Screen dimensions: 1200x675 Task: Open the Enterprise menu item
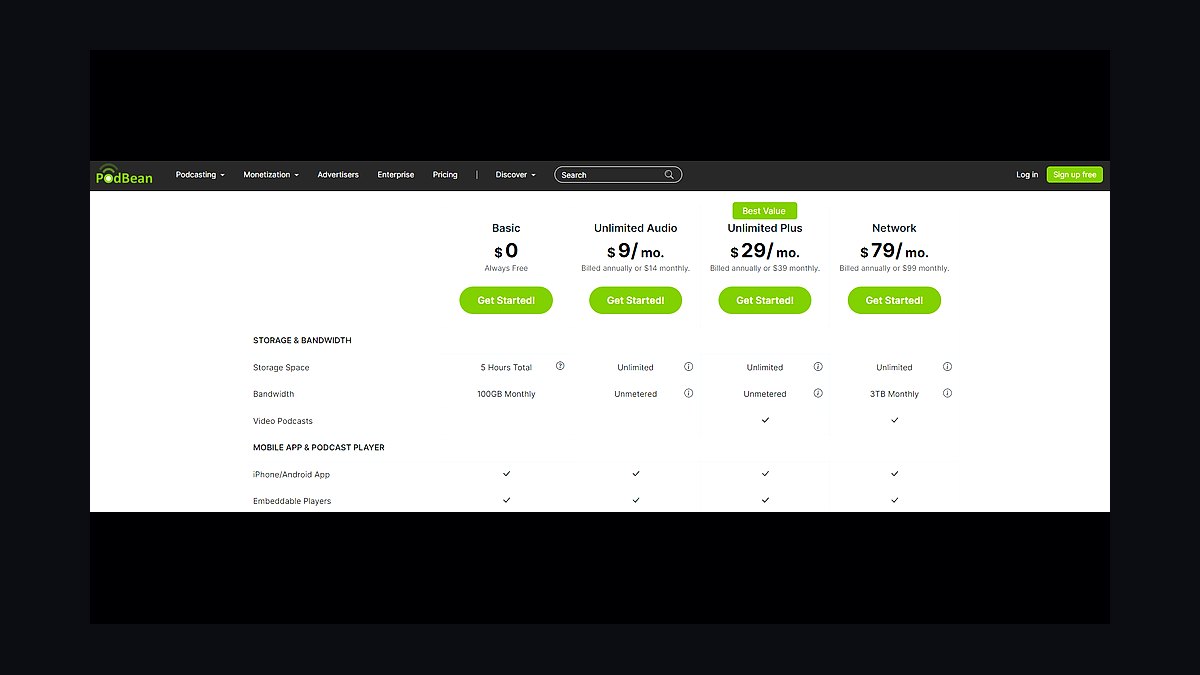[x=396, y=175]
